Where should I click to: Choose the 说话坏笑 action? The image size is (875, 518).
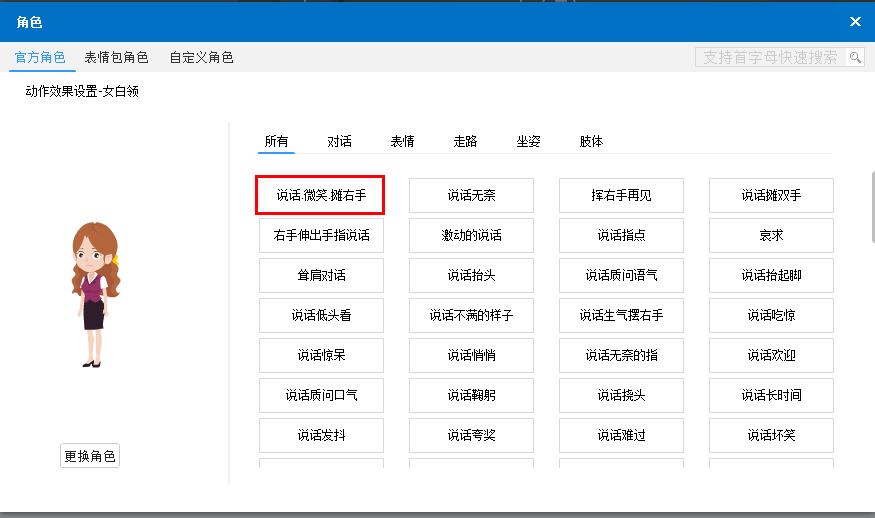point(771,435)
